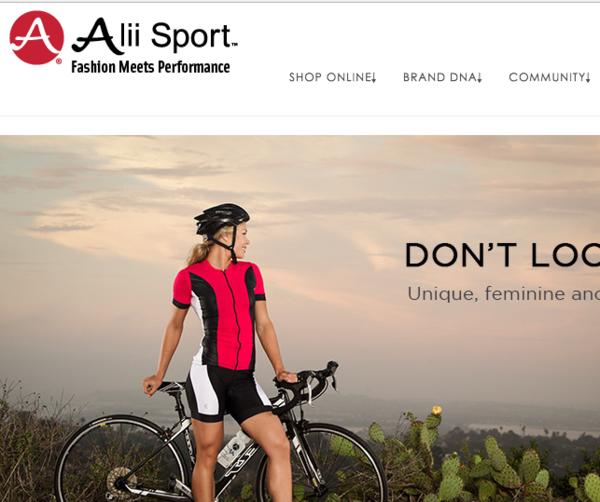The width and height of the screenshot is (600, 502).
Task: Click the black and white cycling shorts
Action: pos(226,392)
